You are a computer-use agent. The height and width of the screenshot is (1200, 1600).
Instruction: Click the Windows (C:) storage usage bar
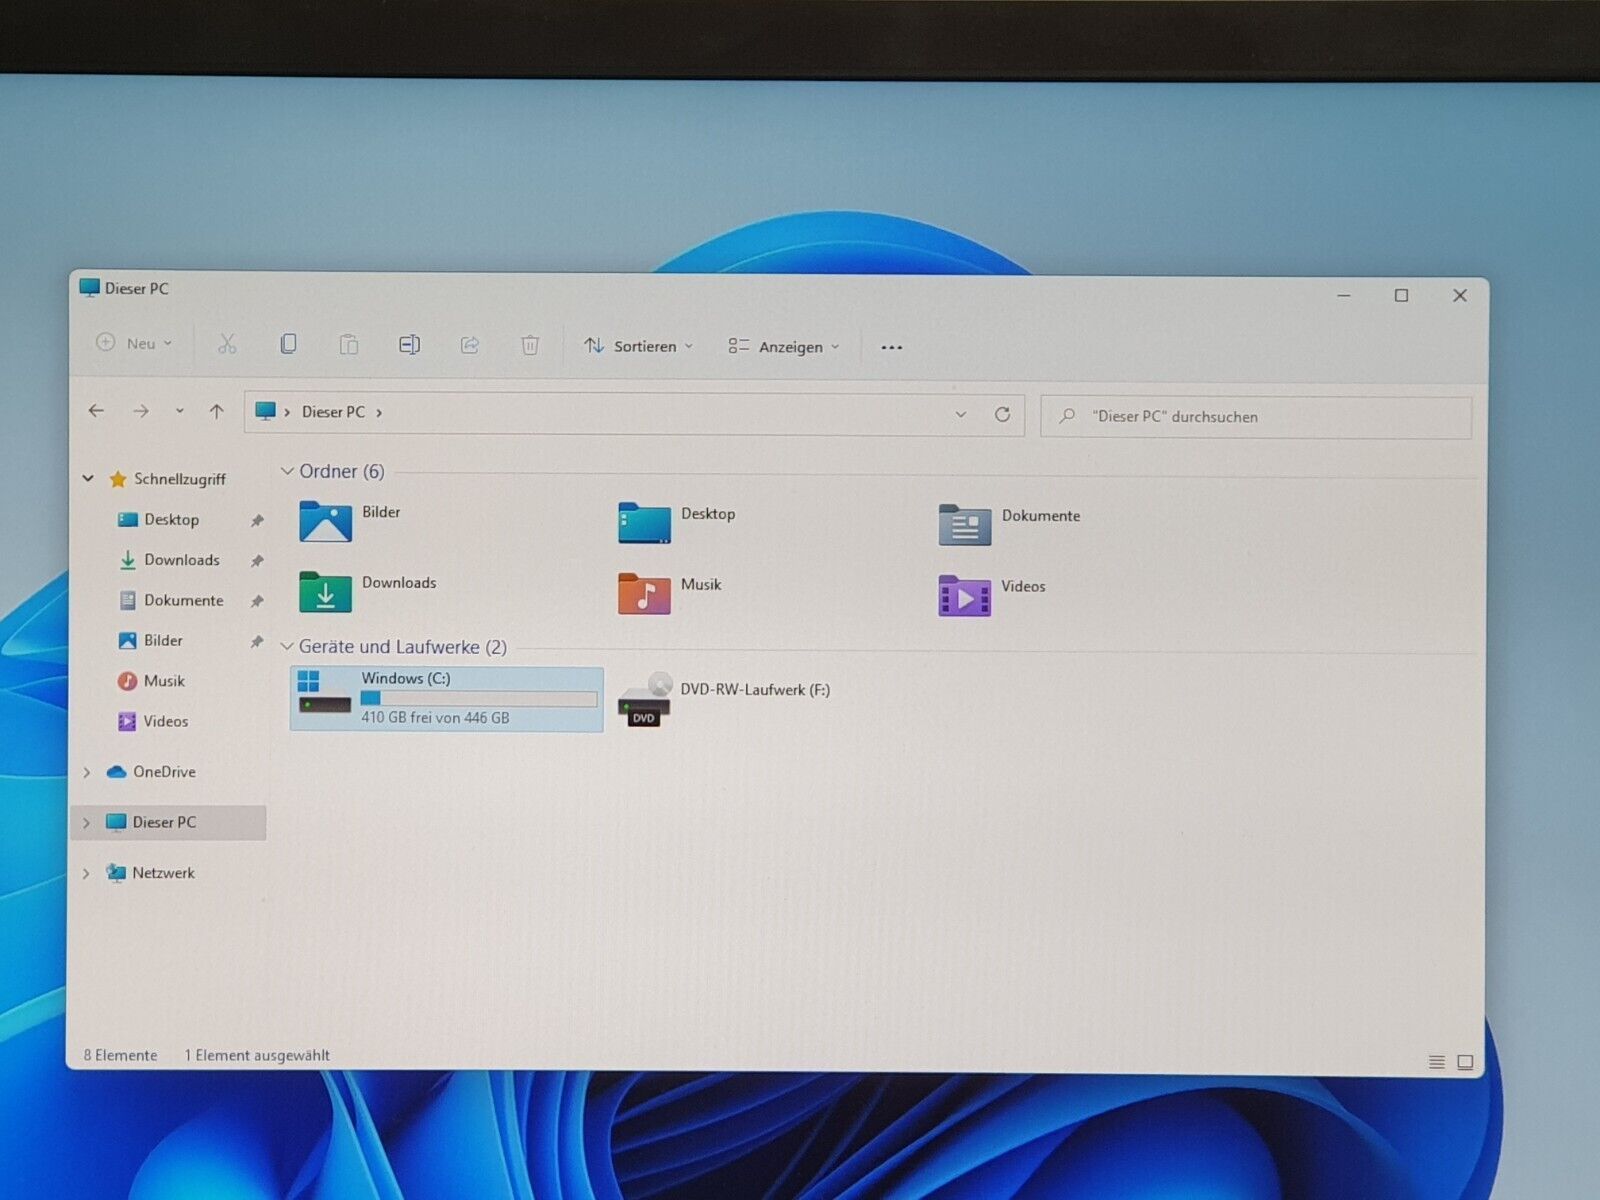pos(479,698)
